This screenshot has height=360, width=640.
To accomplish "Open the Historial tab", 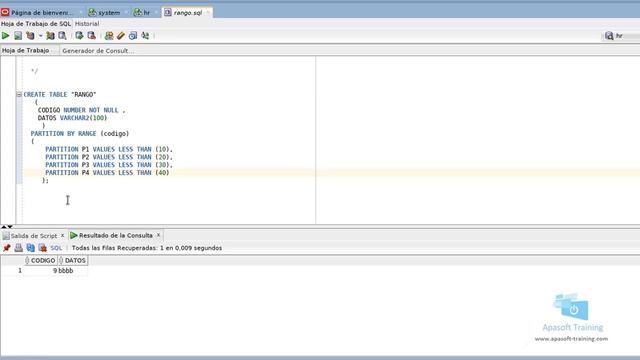I will click(87, 24).
